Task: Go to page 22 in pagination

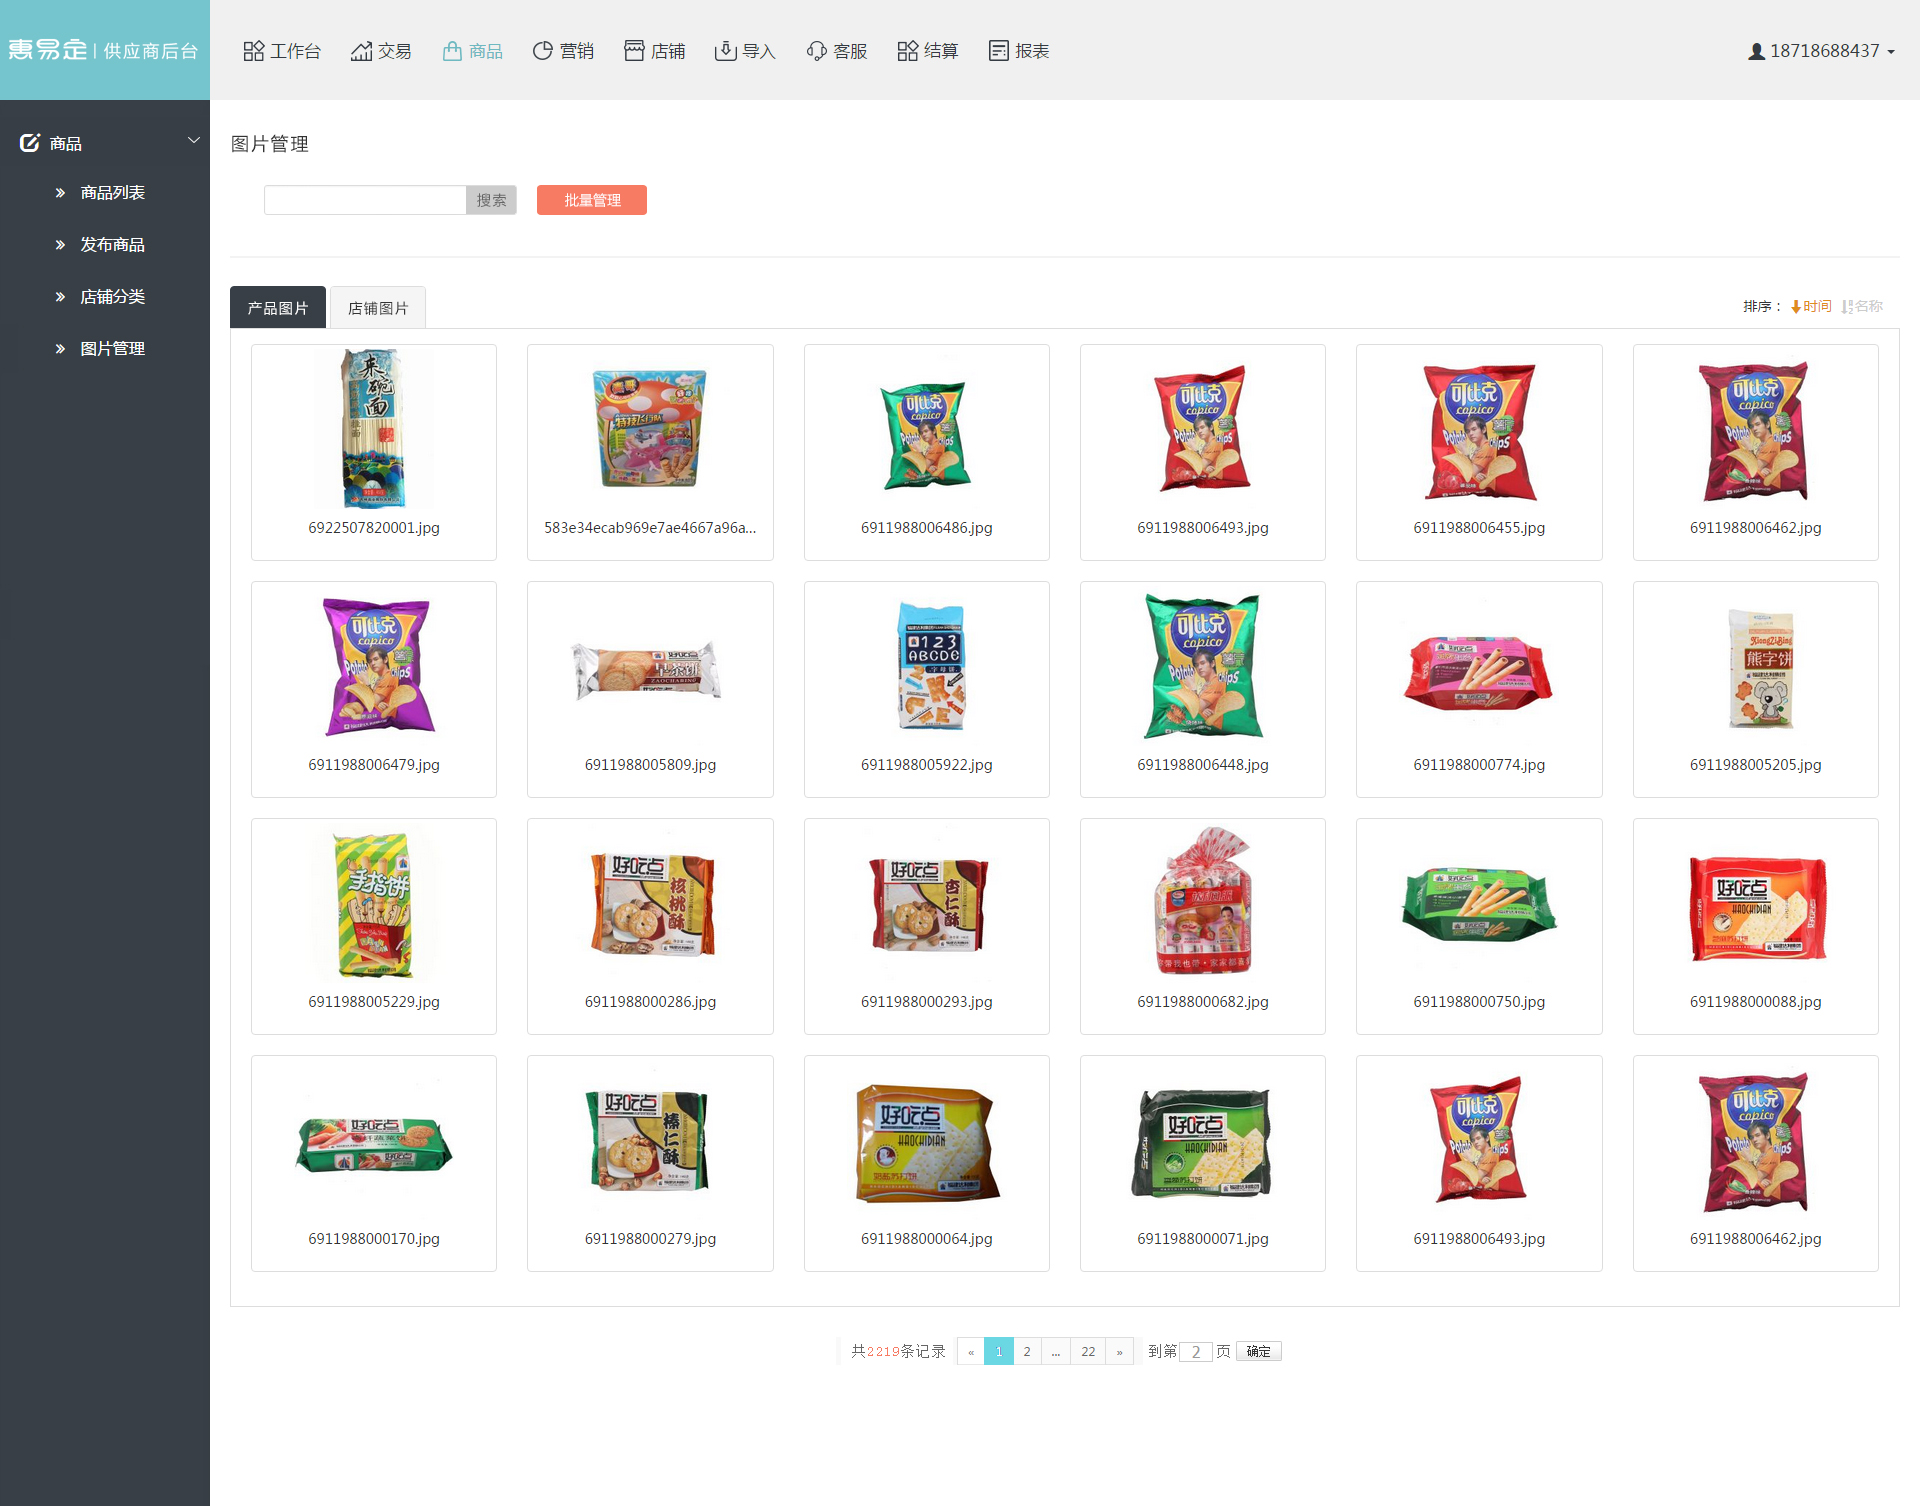Action: coord(1088,1351)
